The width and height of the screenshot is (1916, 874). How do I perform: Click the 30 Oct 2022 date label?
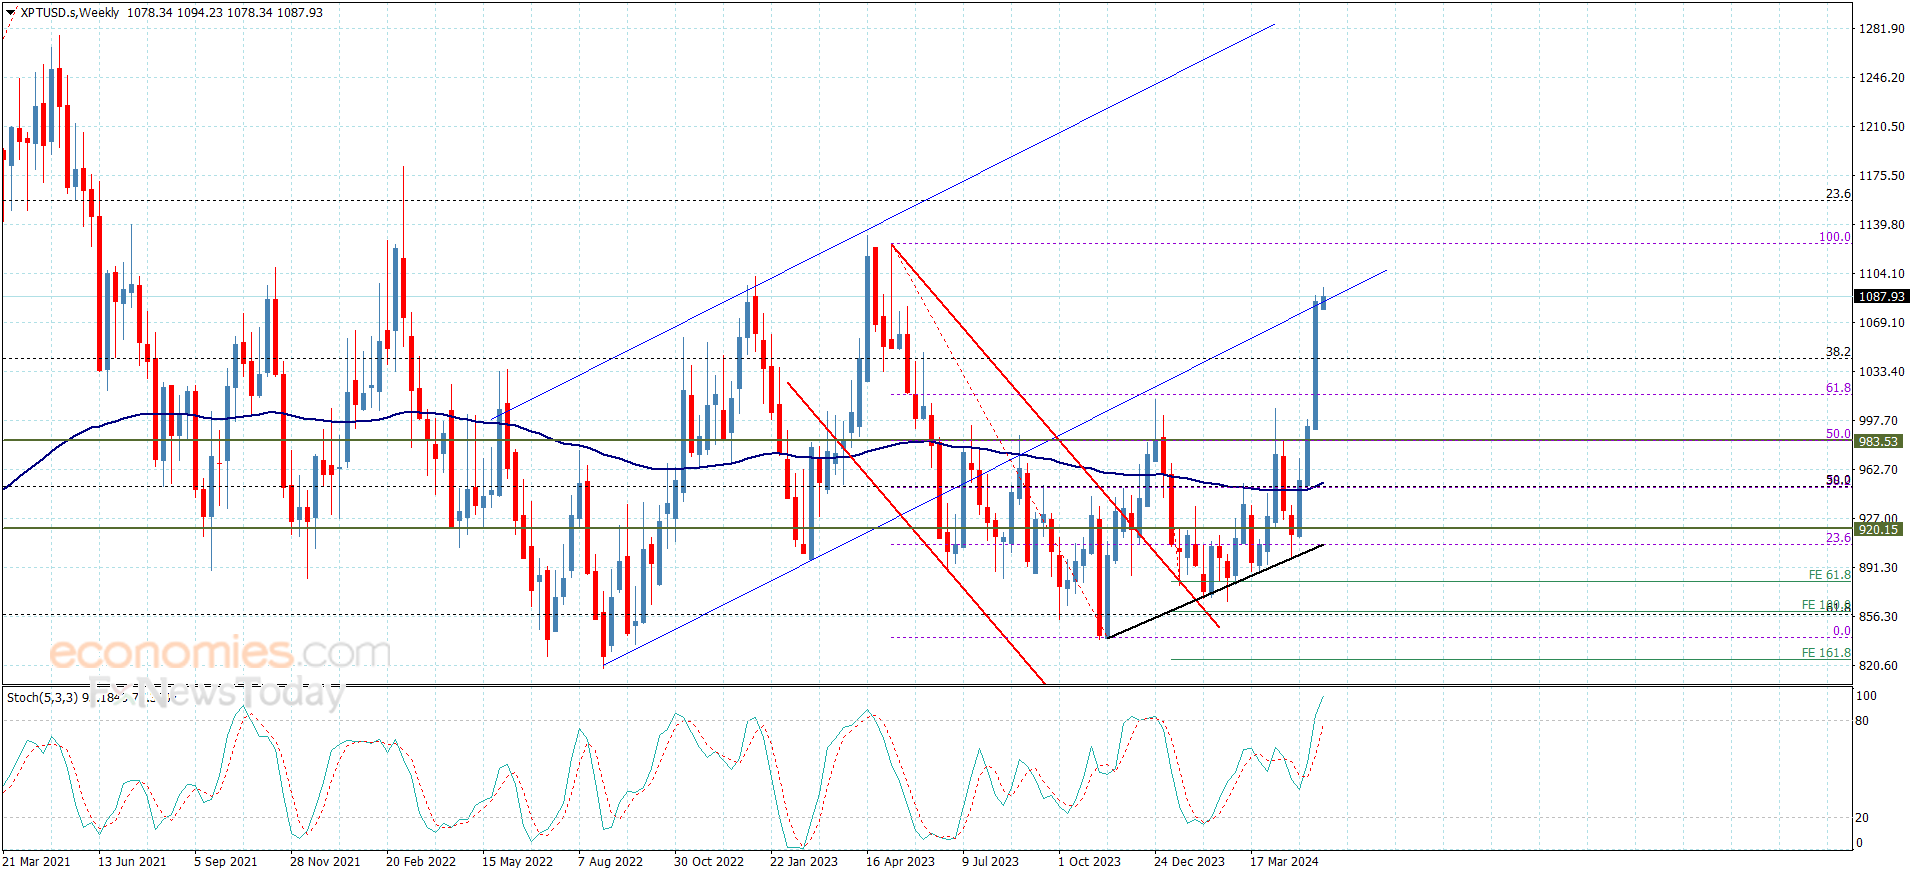pyautogui.click(x=709, y=861)
